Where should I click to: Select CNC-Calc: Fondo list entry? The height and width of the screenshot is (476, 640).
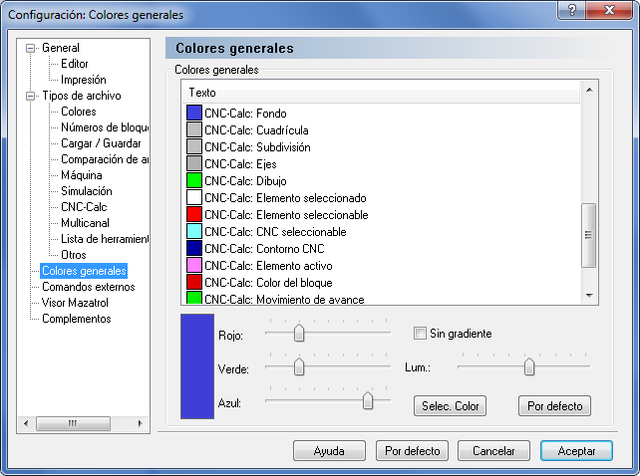click(x=245, y=113)
